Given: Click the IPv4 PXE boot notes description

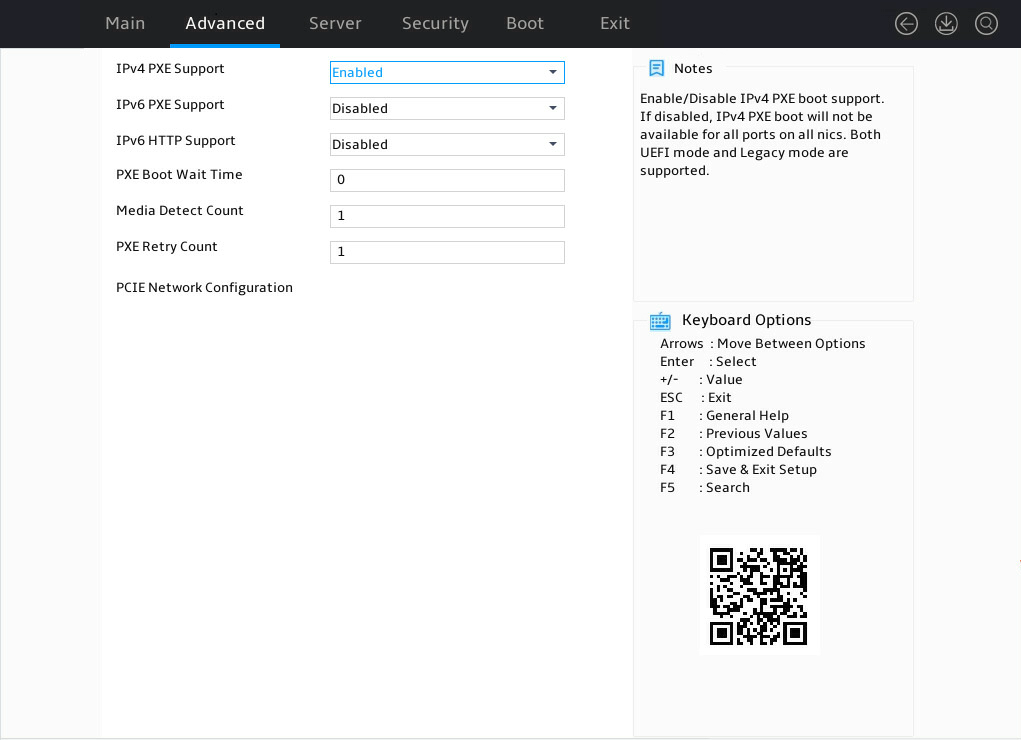Looking at the screenshot, I should click(762, 135).
